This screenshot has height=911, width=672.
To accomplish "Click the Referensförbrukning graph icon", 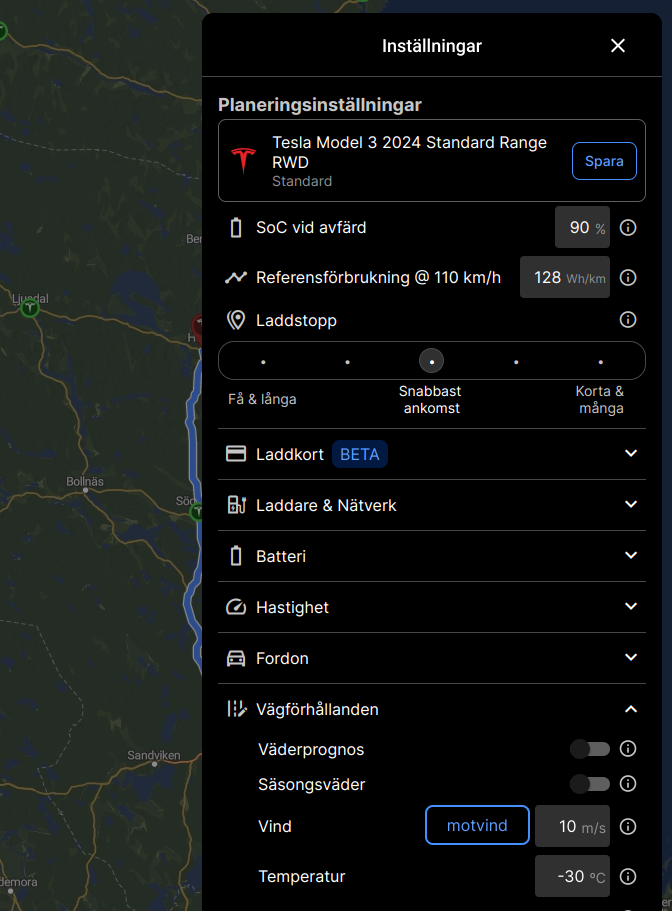I will coord(236,277).
